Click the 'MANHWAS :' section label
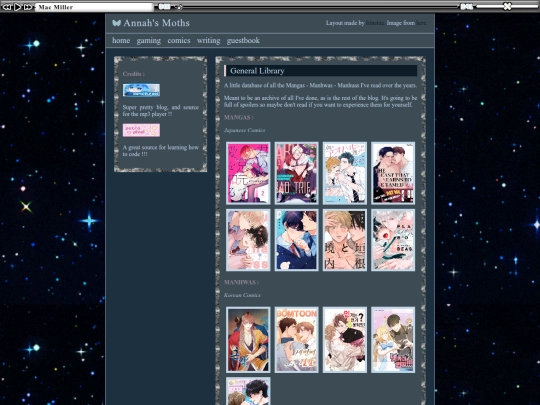 tap(241, 282)
